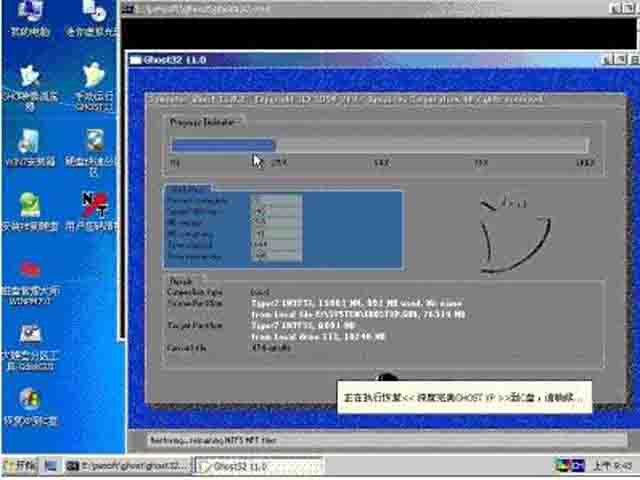
Task: Close the Ghost32 11.0 window
Action: point(634,60)
